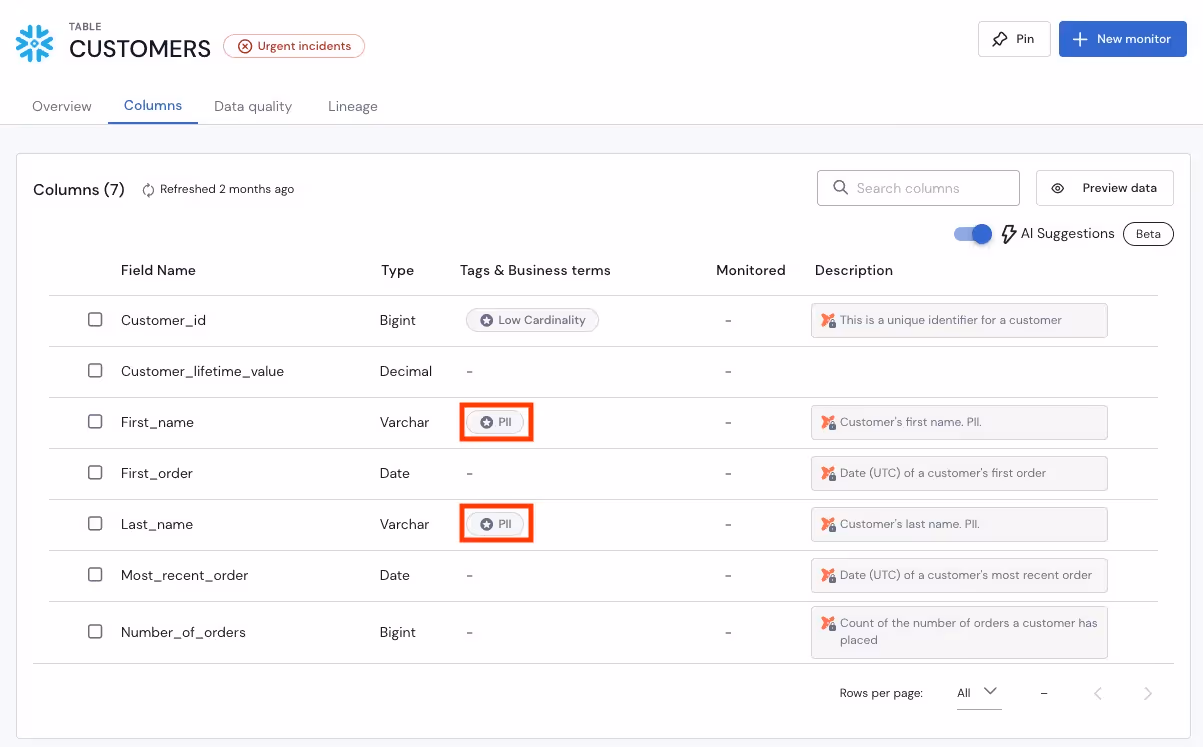1203x747 pixels.
Task: Click Tags & Business terms header
Action: coord(535,270)
